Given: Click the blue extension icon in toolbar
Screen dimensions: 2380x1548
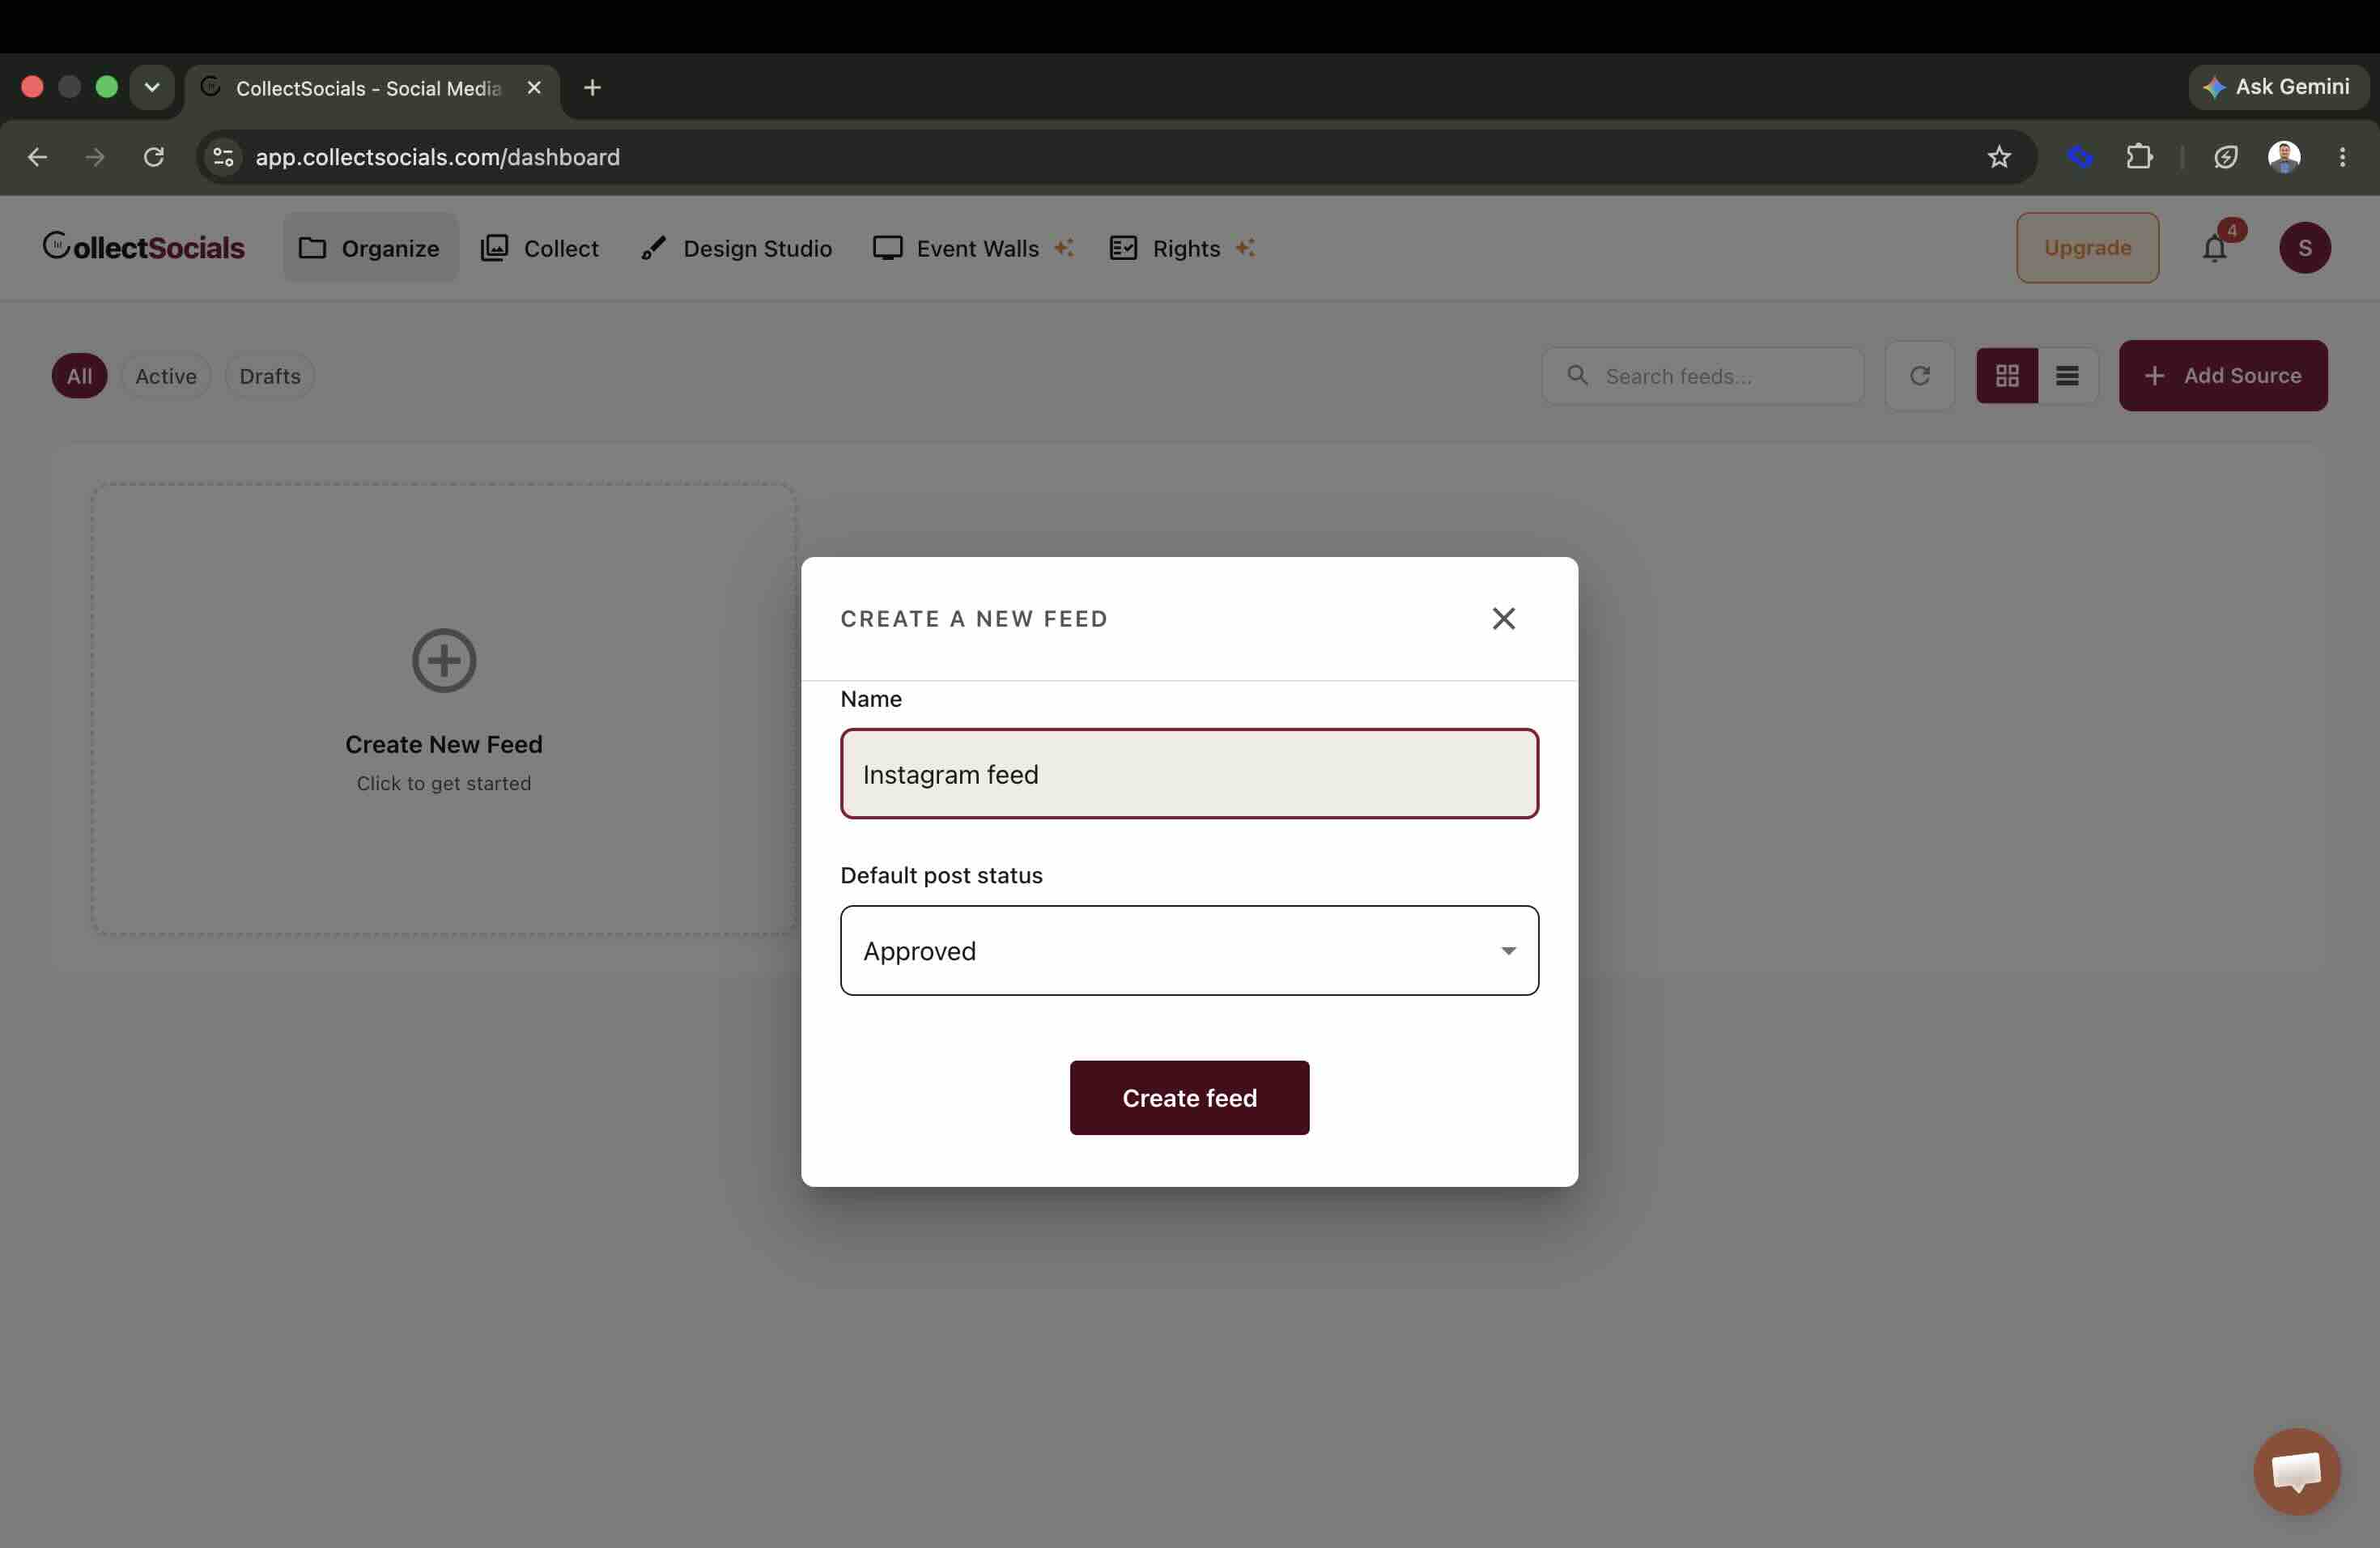Looking at the screenshot, I should (2080, 157).
